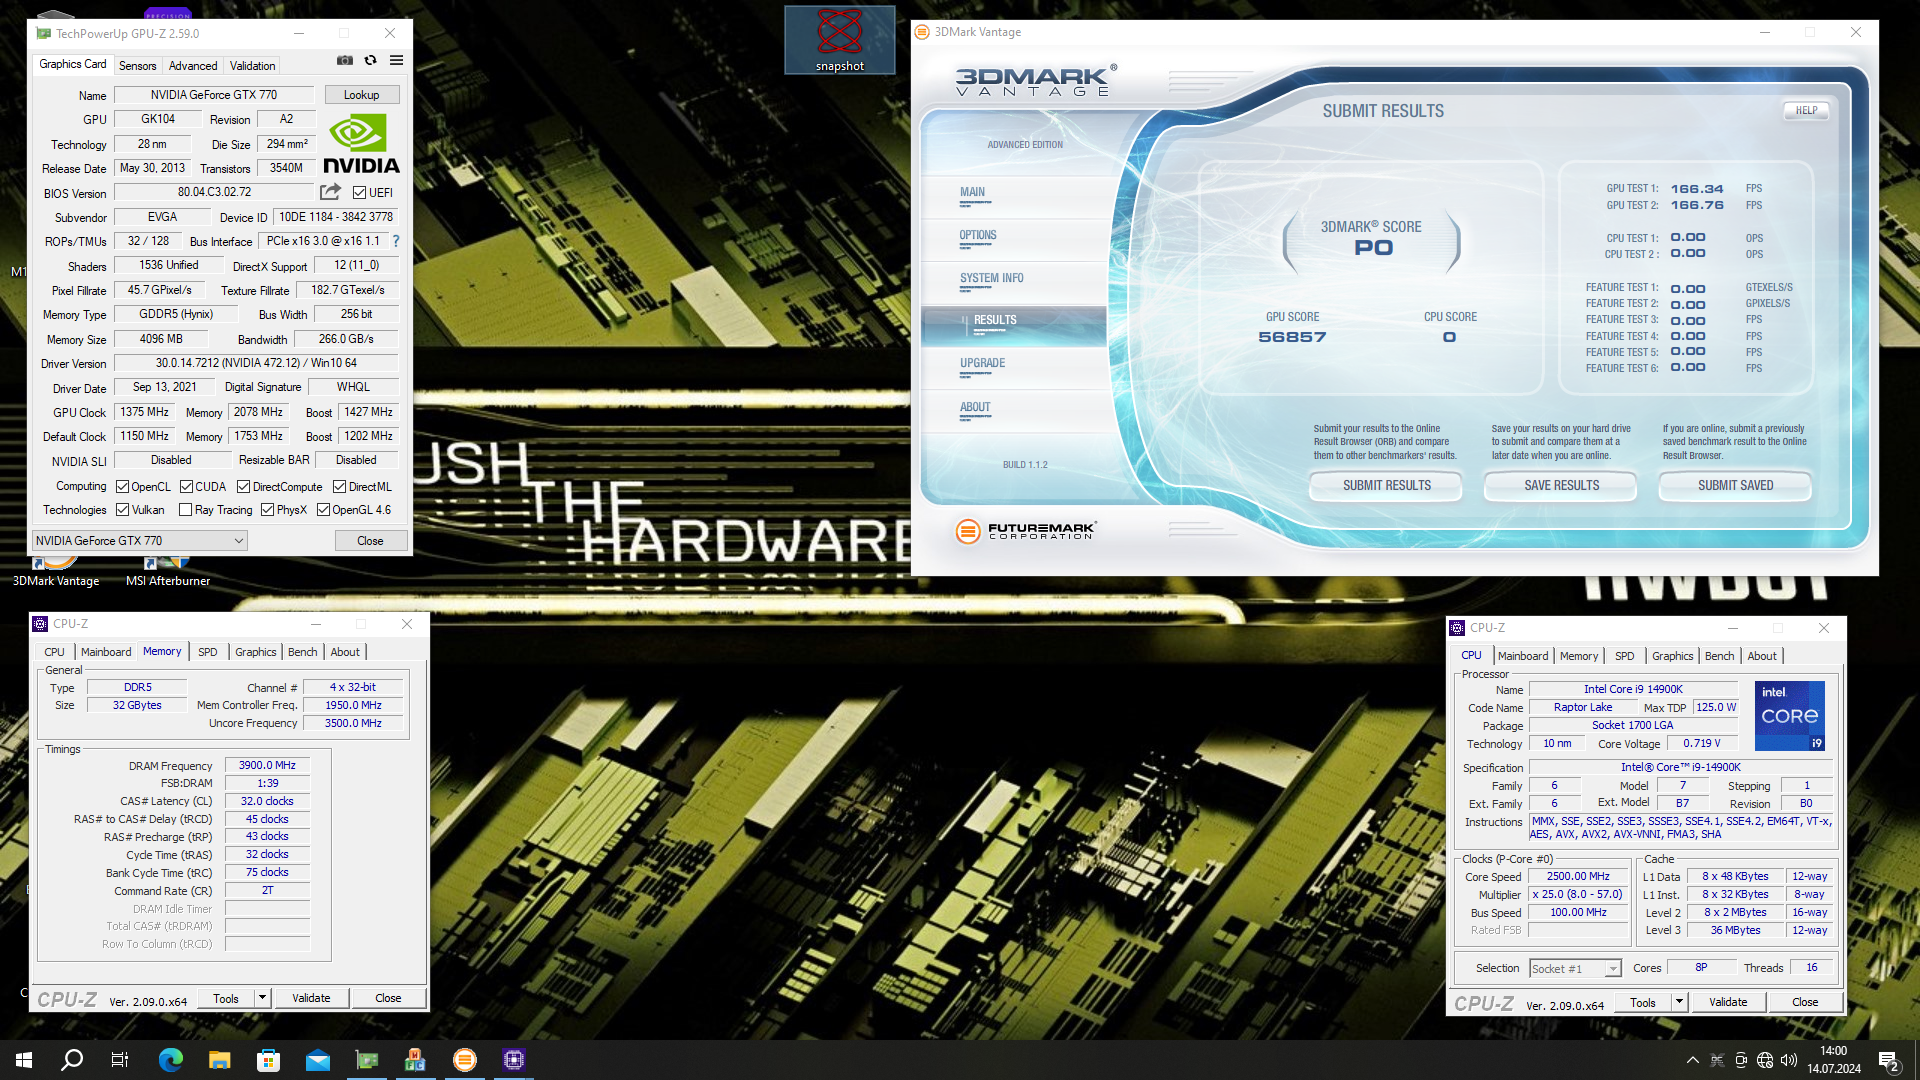Launch Microsoft Edge from taskbar
The image size is (1920, 1080).
[171, 1060]
